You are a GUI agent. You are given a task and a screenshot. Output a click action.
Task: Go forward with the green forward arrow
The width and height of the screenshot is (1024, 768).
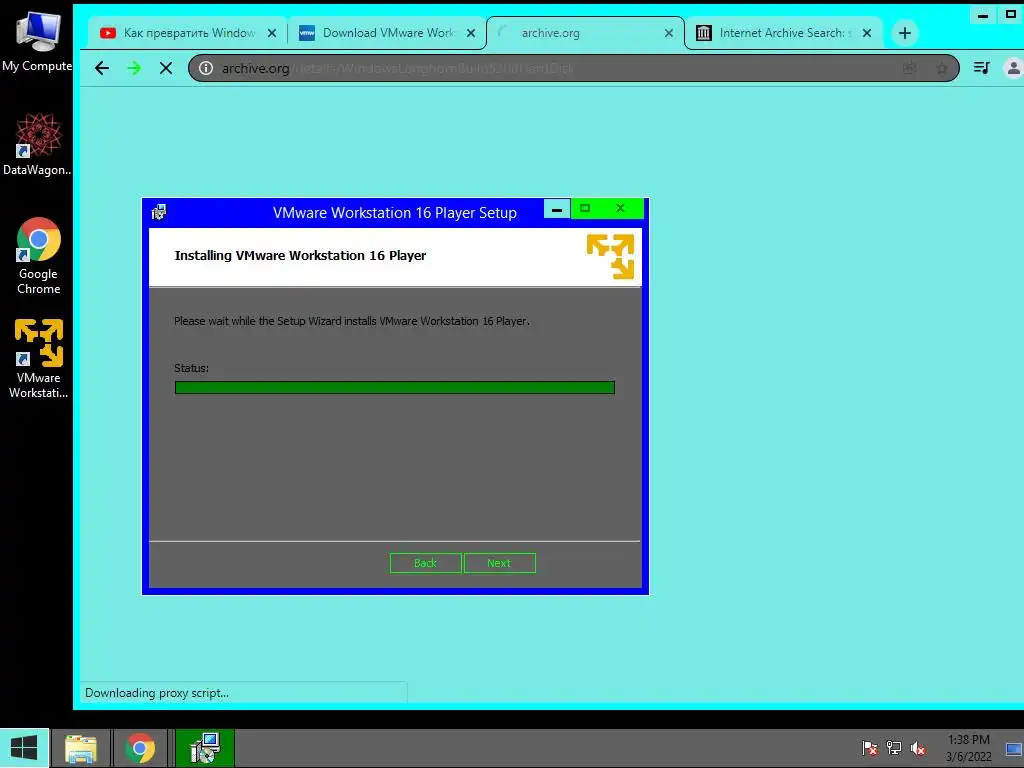point(134,68)
